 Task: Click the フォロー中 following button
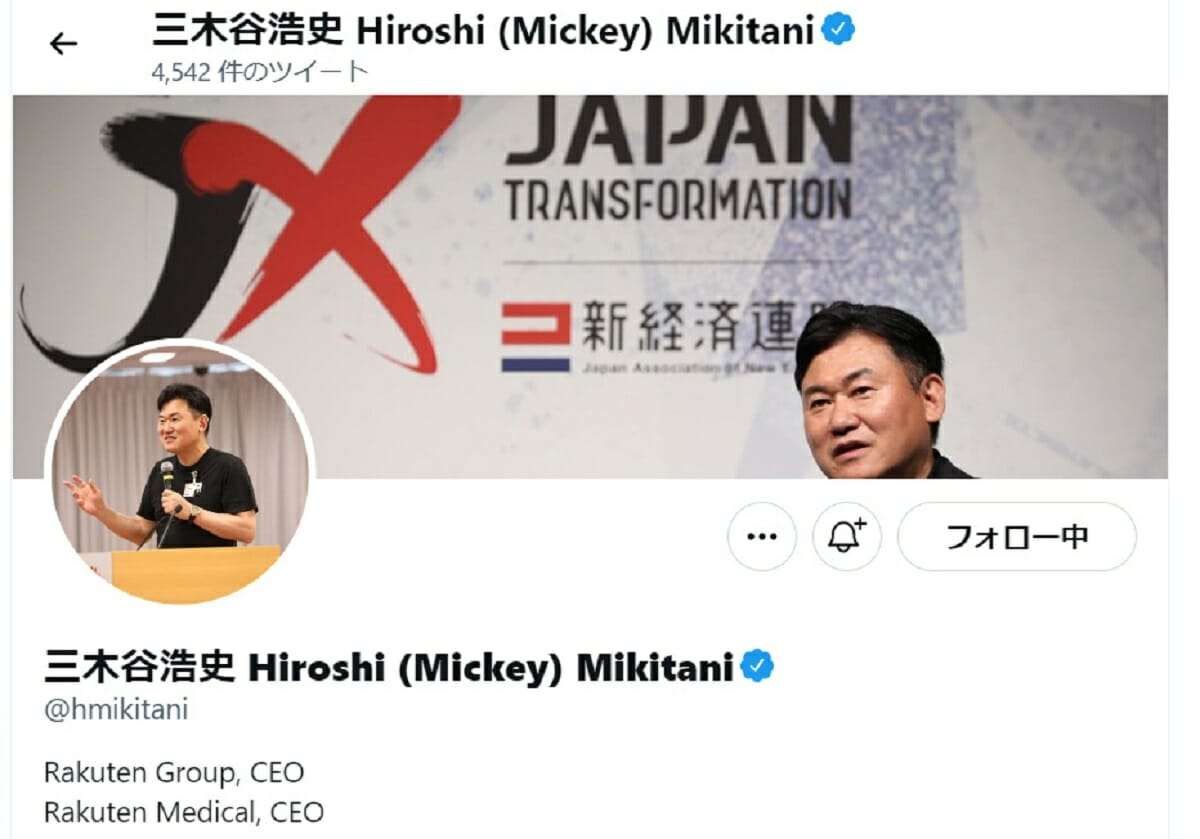pos(1016,537)
